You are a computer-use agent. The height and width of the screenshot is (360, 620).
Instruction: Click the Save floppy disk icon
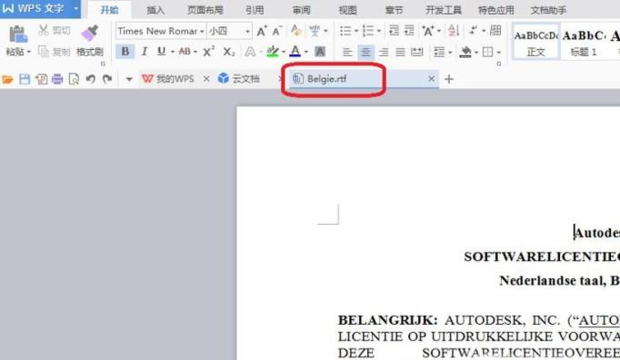coord(25,79)
